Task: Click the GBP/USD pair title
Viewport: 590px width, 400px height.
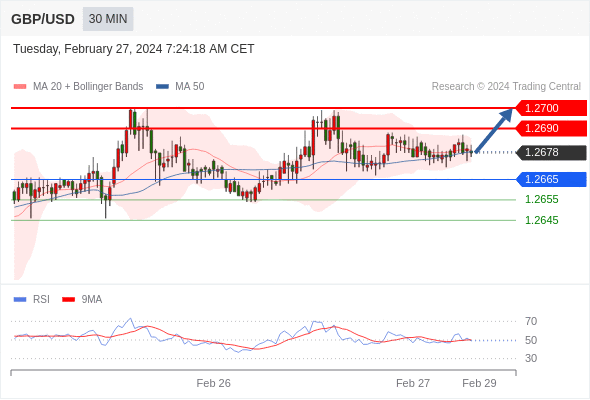Action: (x=43, y=19)
